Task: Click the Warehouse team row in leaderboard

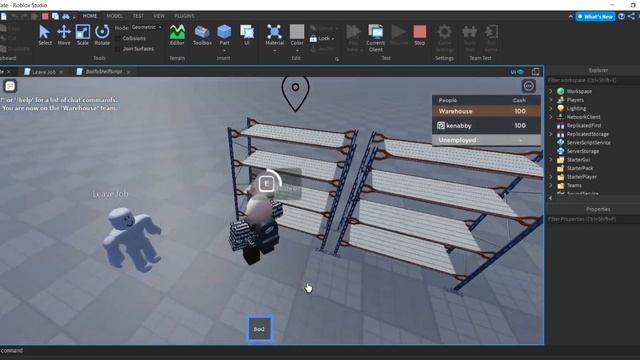Action: (x=486, y=111)
